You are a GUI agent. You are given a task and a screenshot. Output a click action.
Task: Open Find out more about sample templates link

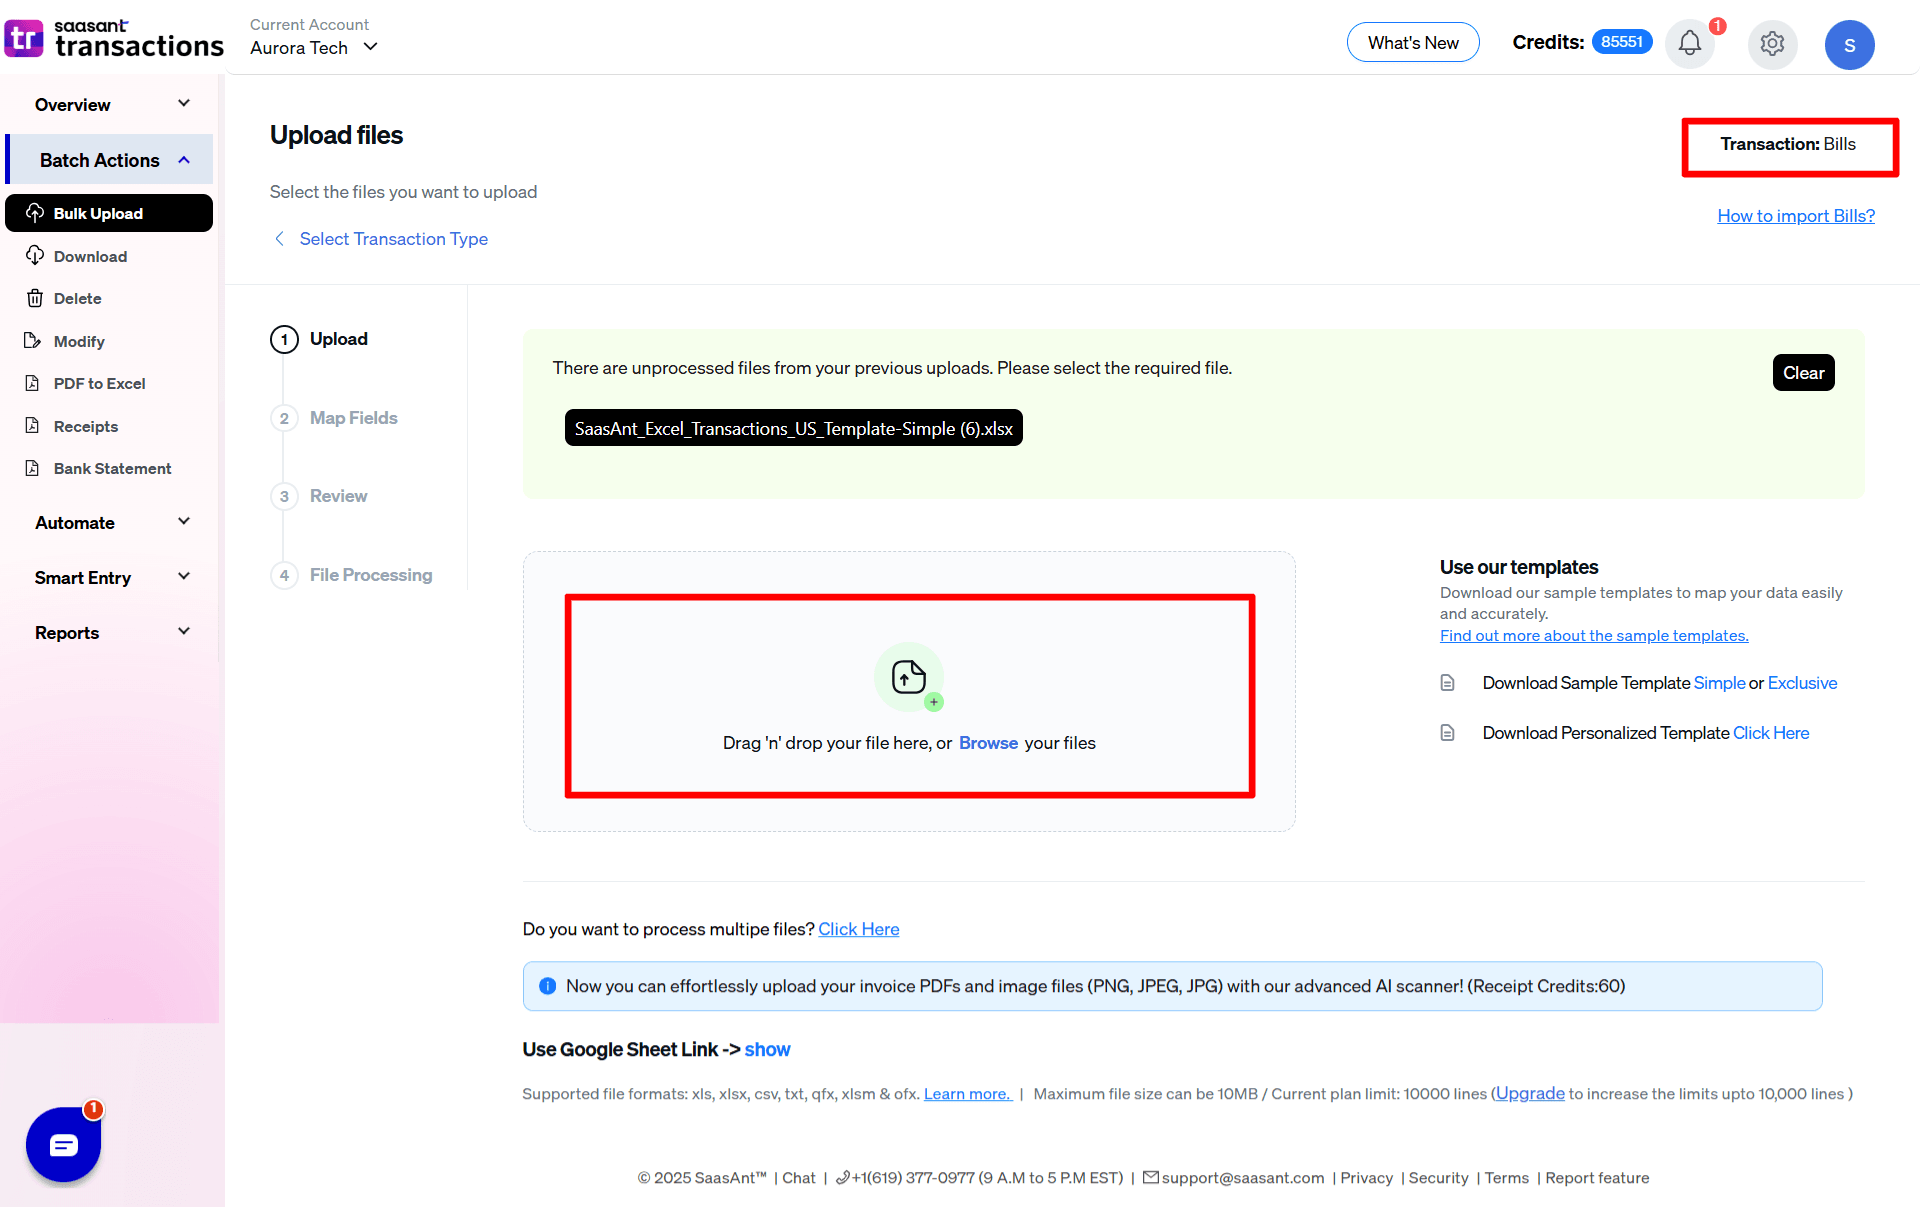1594,636
